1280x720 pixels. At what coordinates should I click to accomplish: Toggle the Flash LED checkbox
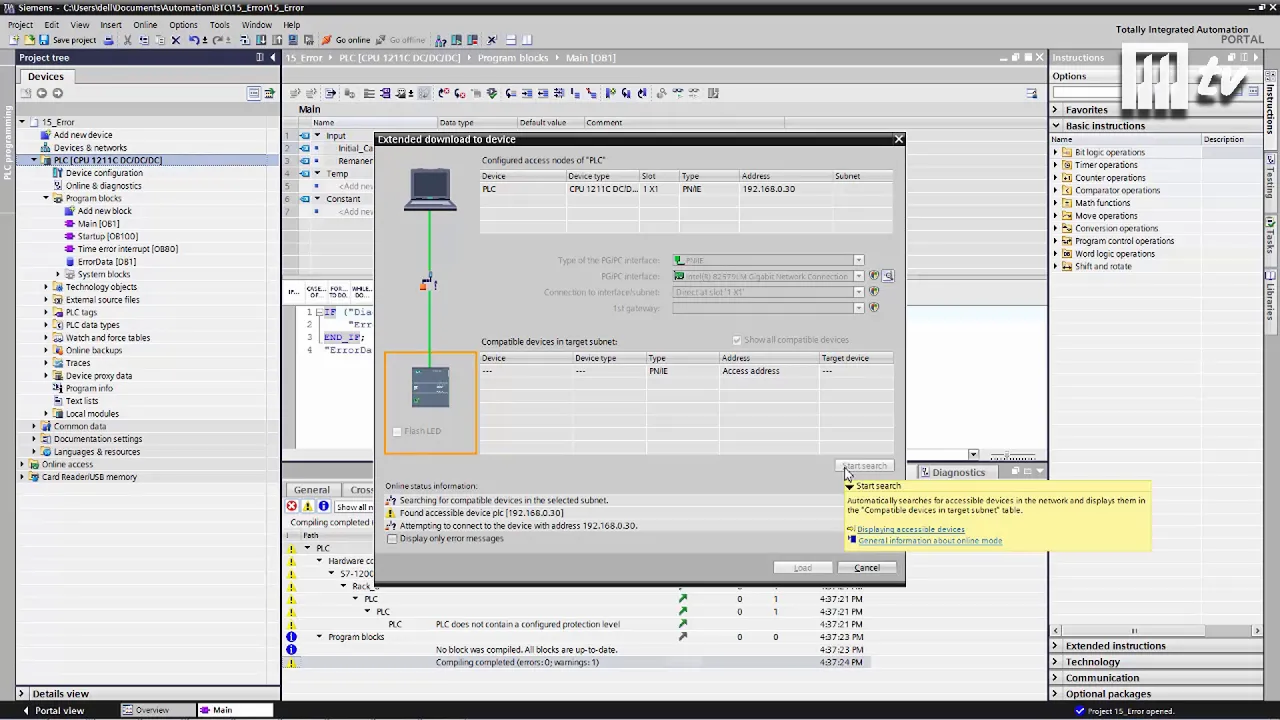(397, 431)
